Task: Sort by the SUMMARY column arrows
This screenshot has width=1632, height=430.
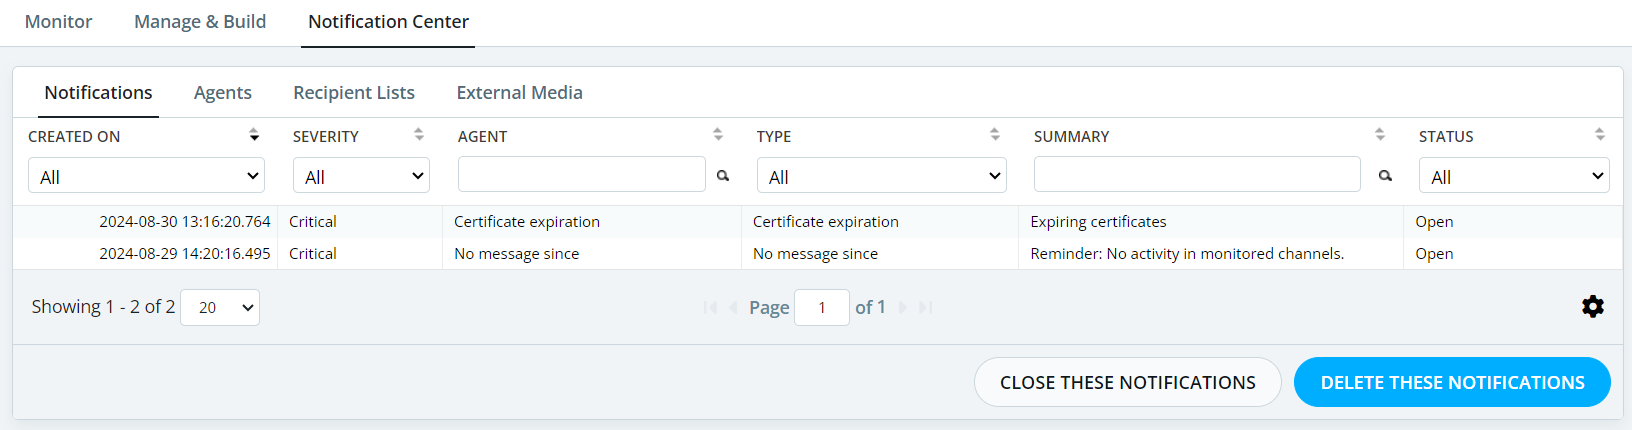Action: coord(1380,135)
